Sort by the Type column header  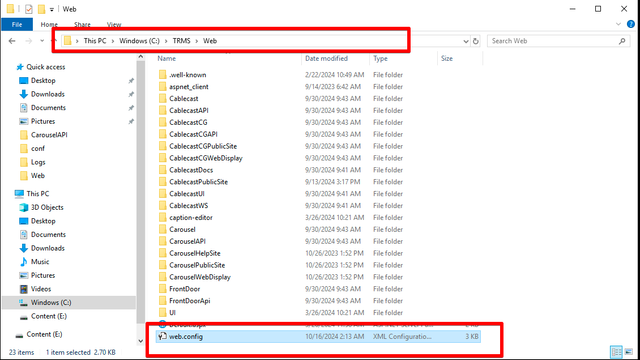(x=380, y=58)
